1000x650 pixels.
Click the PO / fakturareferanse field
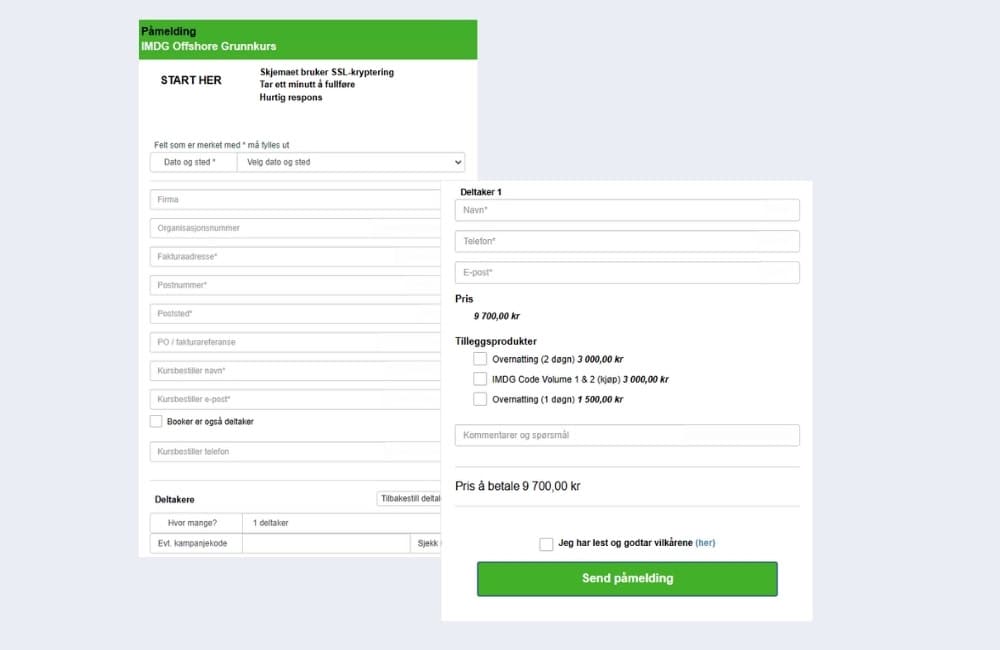click(295, 342)
